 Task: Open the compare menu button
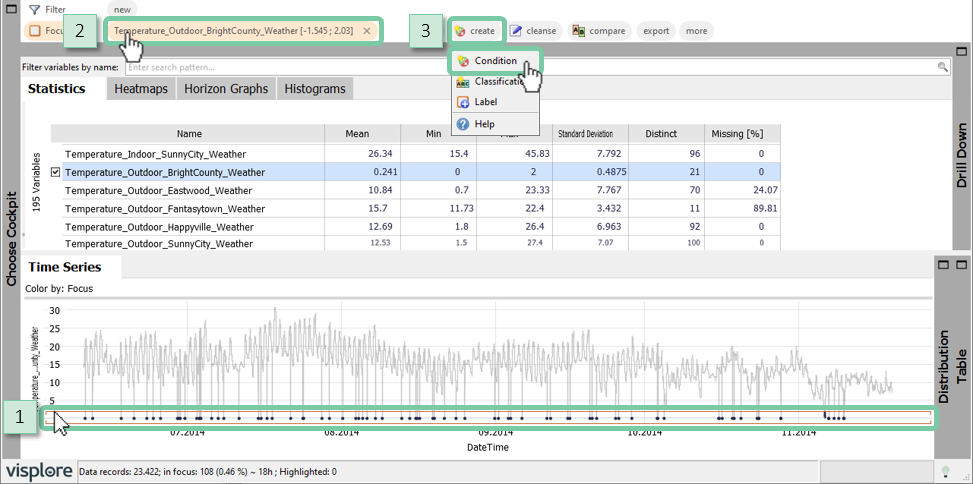599,31
